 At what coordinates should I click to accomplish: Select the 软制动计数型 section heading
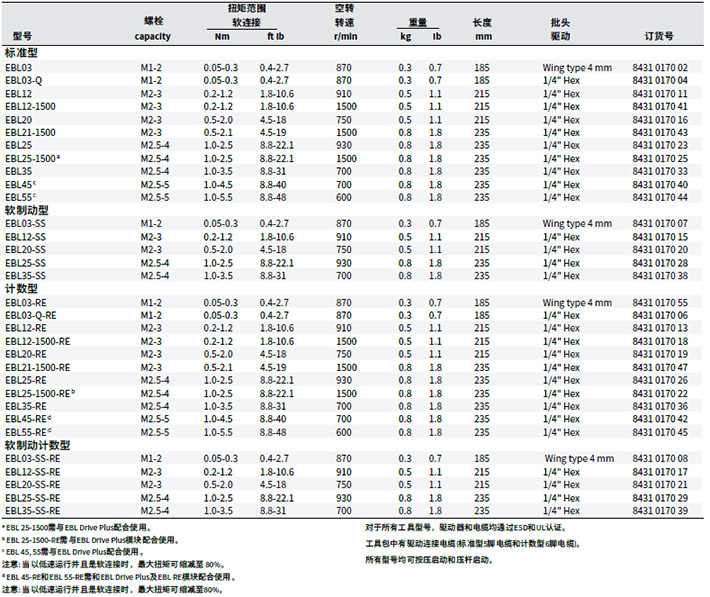coord(37,445)
